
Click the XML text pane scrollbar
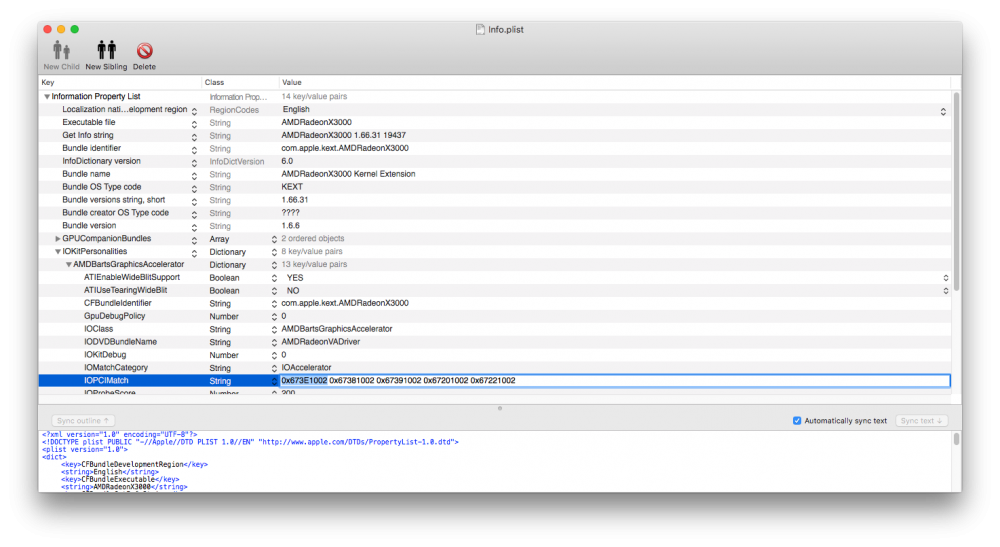(956, 439)
